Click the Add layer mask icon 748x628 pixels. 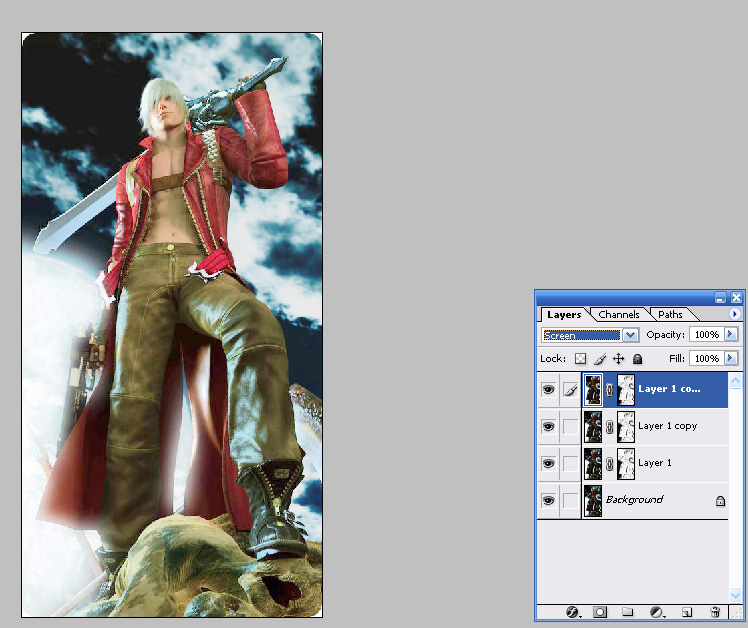coord(600,611)
